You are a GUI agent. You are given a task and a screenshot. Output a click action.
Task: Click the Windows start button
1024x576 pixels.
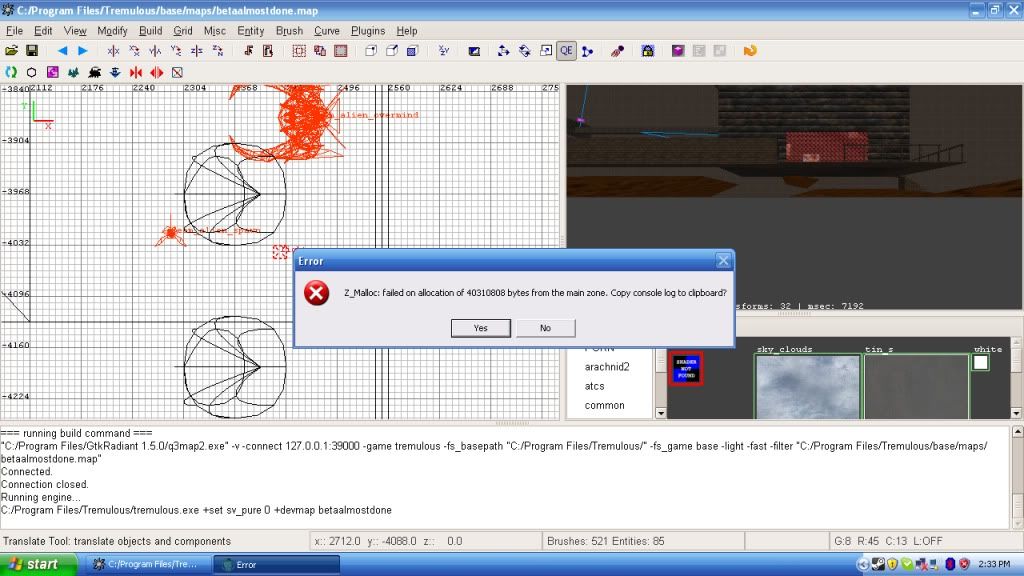38,564
